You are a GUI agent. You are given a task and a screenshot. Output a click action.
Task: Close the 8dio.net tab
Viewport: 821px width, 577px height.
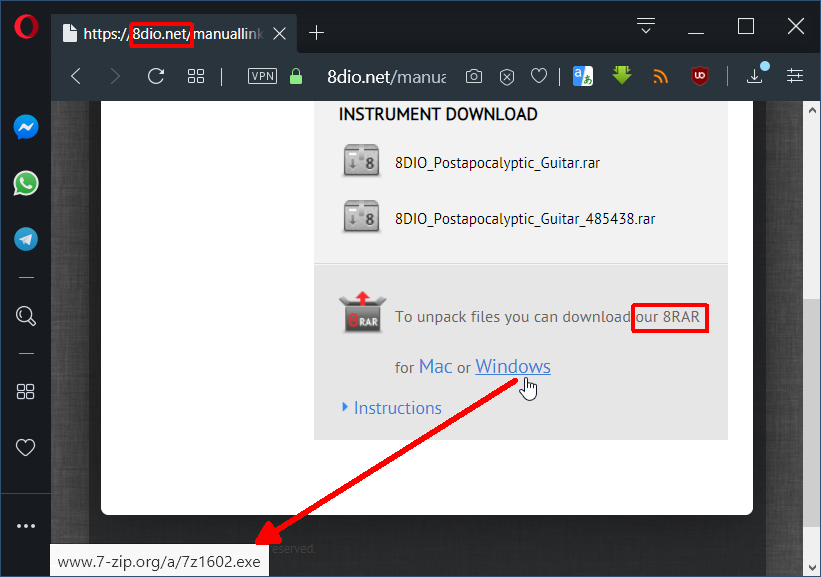(x=280, y=34)
